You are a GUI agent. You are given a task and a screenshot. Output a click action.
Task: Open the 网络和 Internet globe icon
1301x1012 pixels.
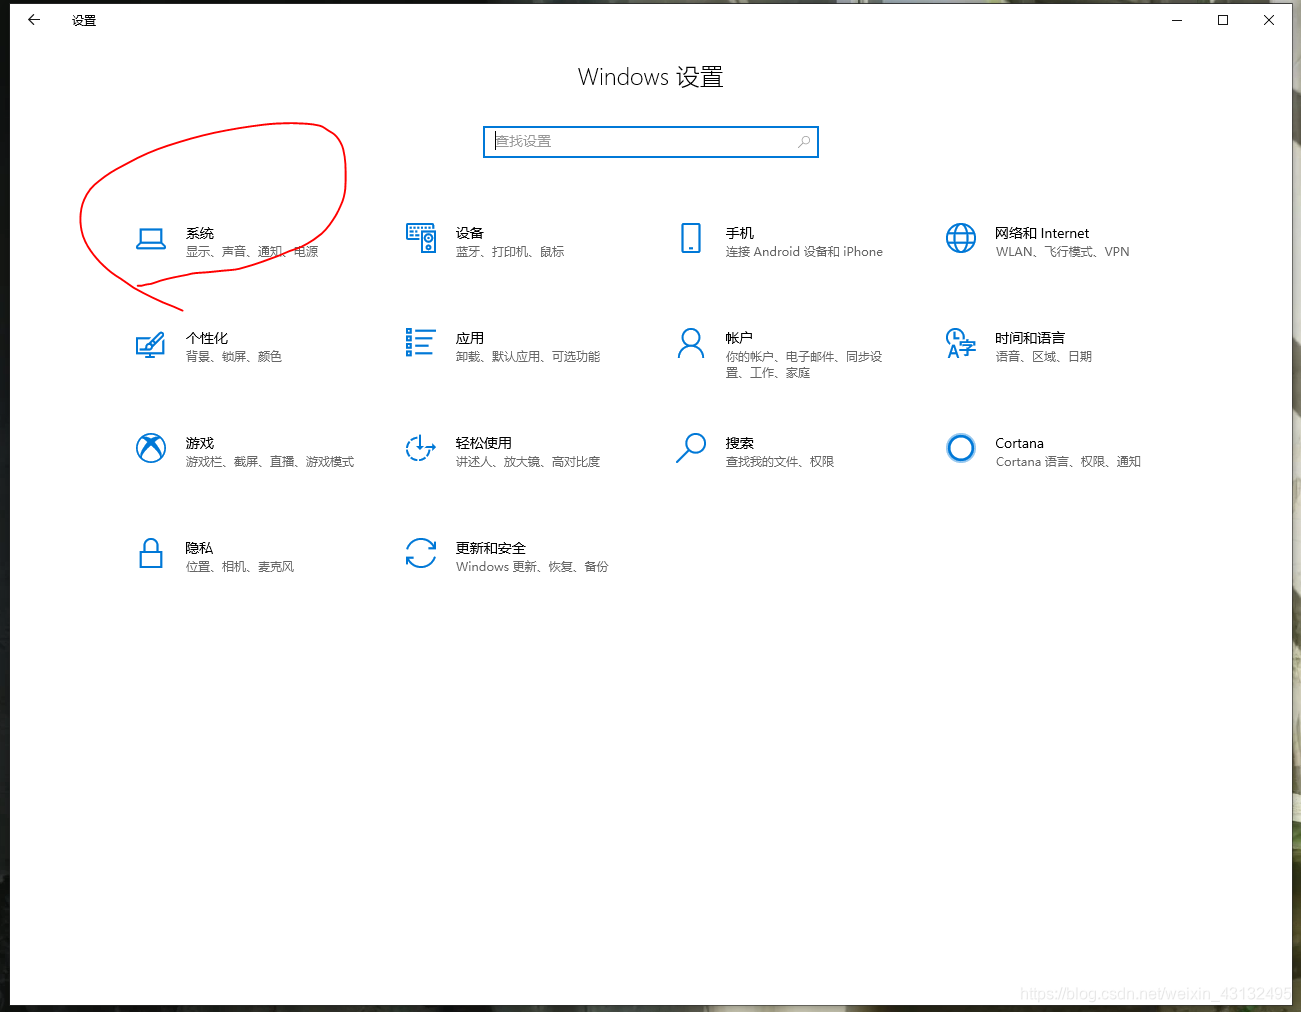tap(961, 238)
